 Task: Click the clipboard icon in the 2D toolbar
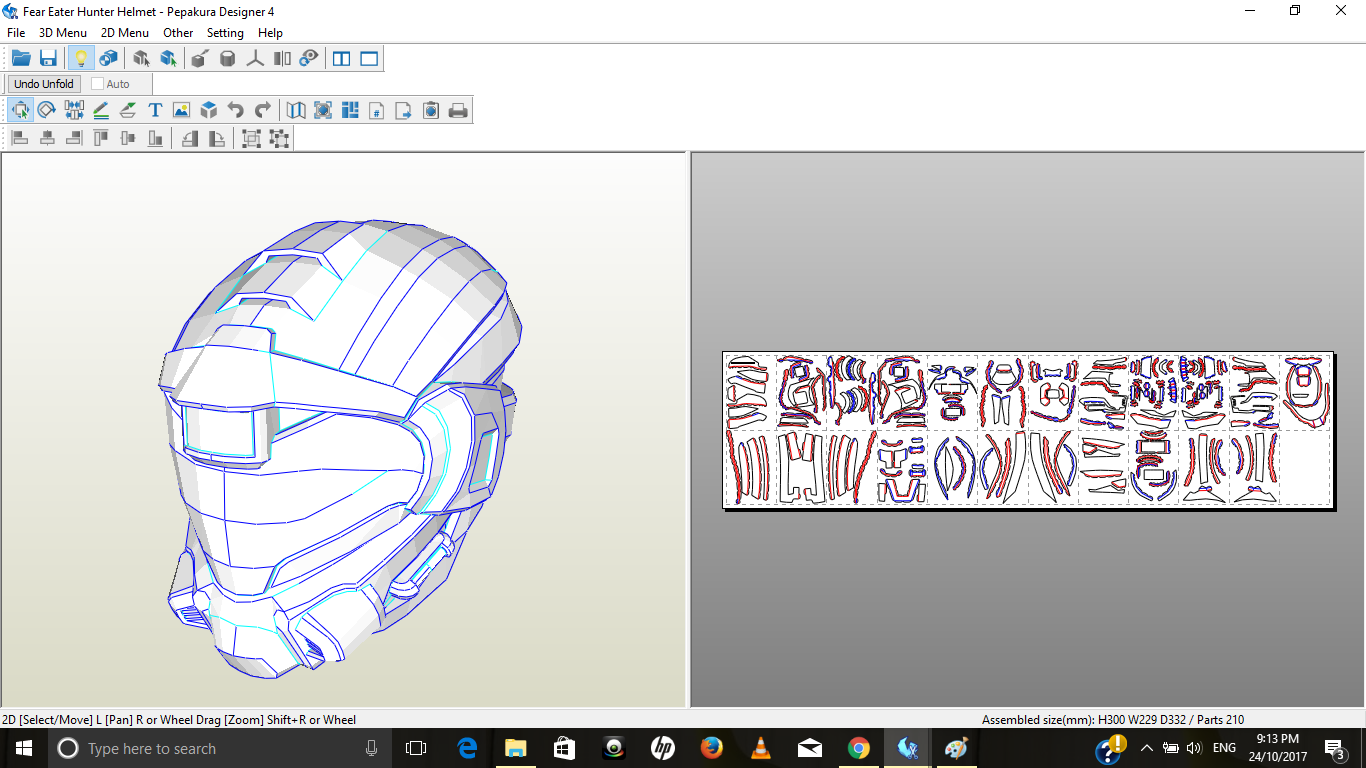(431, 110)
